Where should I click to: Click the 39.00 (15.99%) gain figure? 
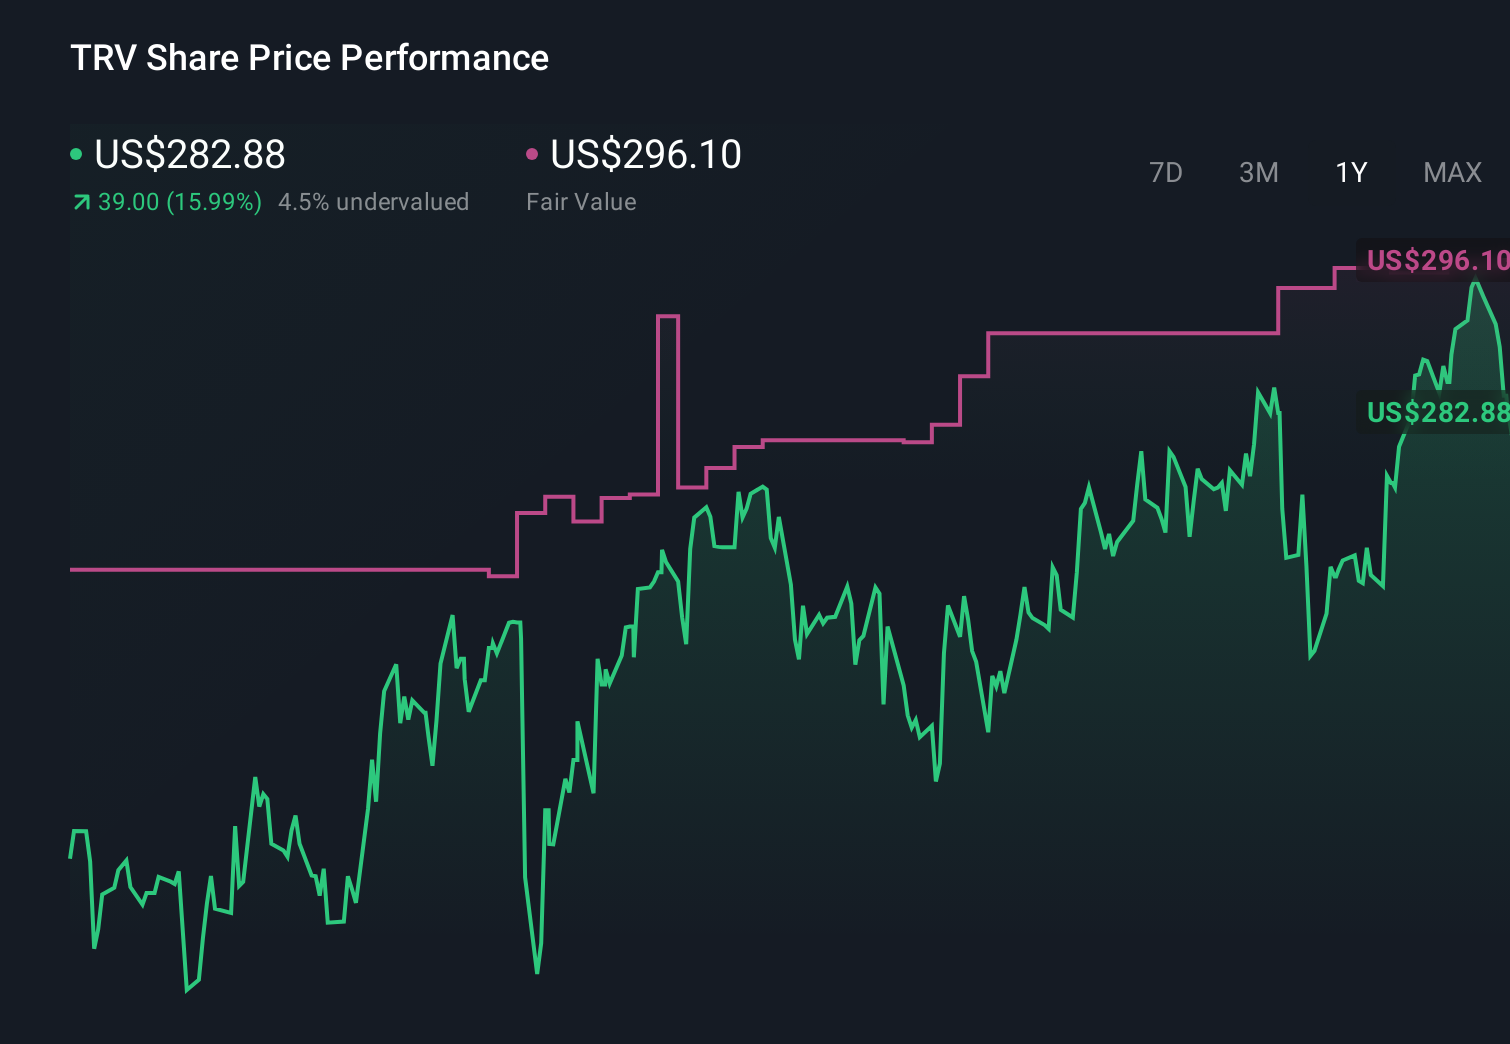(x=180, y=202)
